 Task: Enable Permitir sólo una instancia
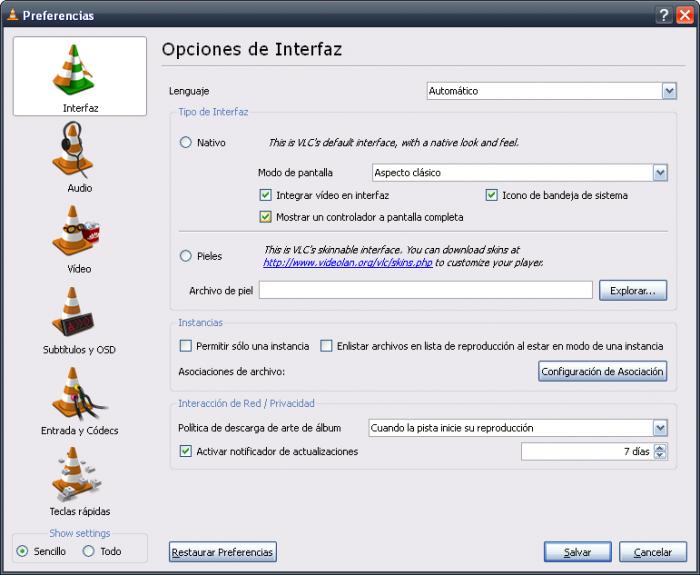click(185, 346)
